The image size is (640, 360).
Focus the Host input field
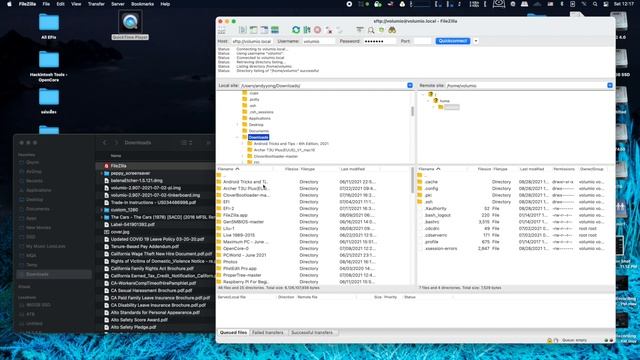pyautogui.click(x=252, y=41)
